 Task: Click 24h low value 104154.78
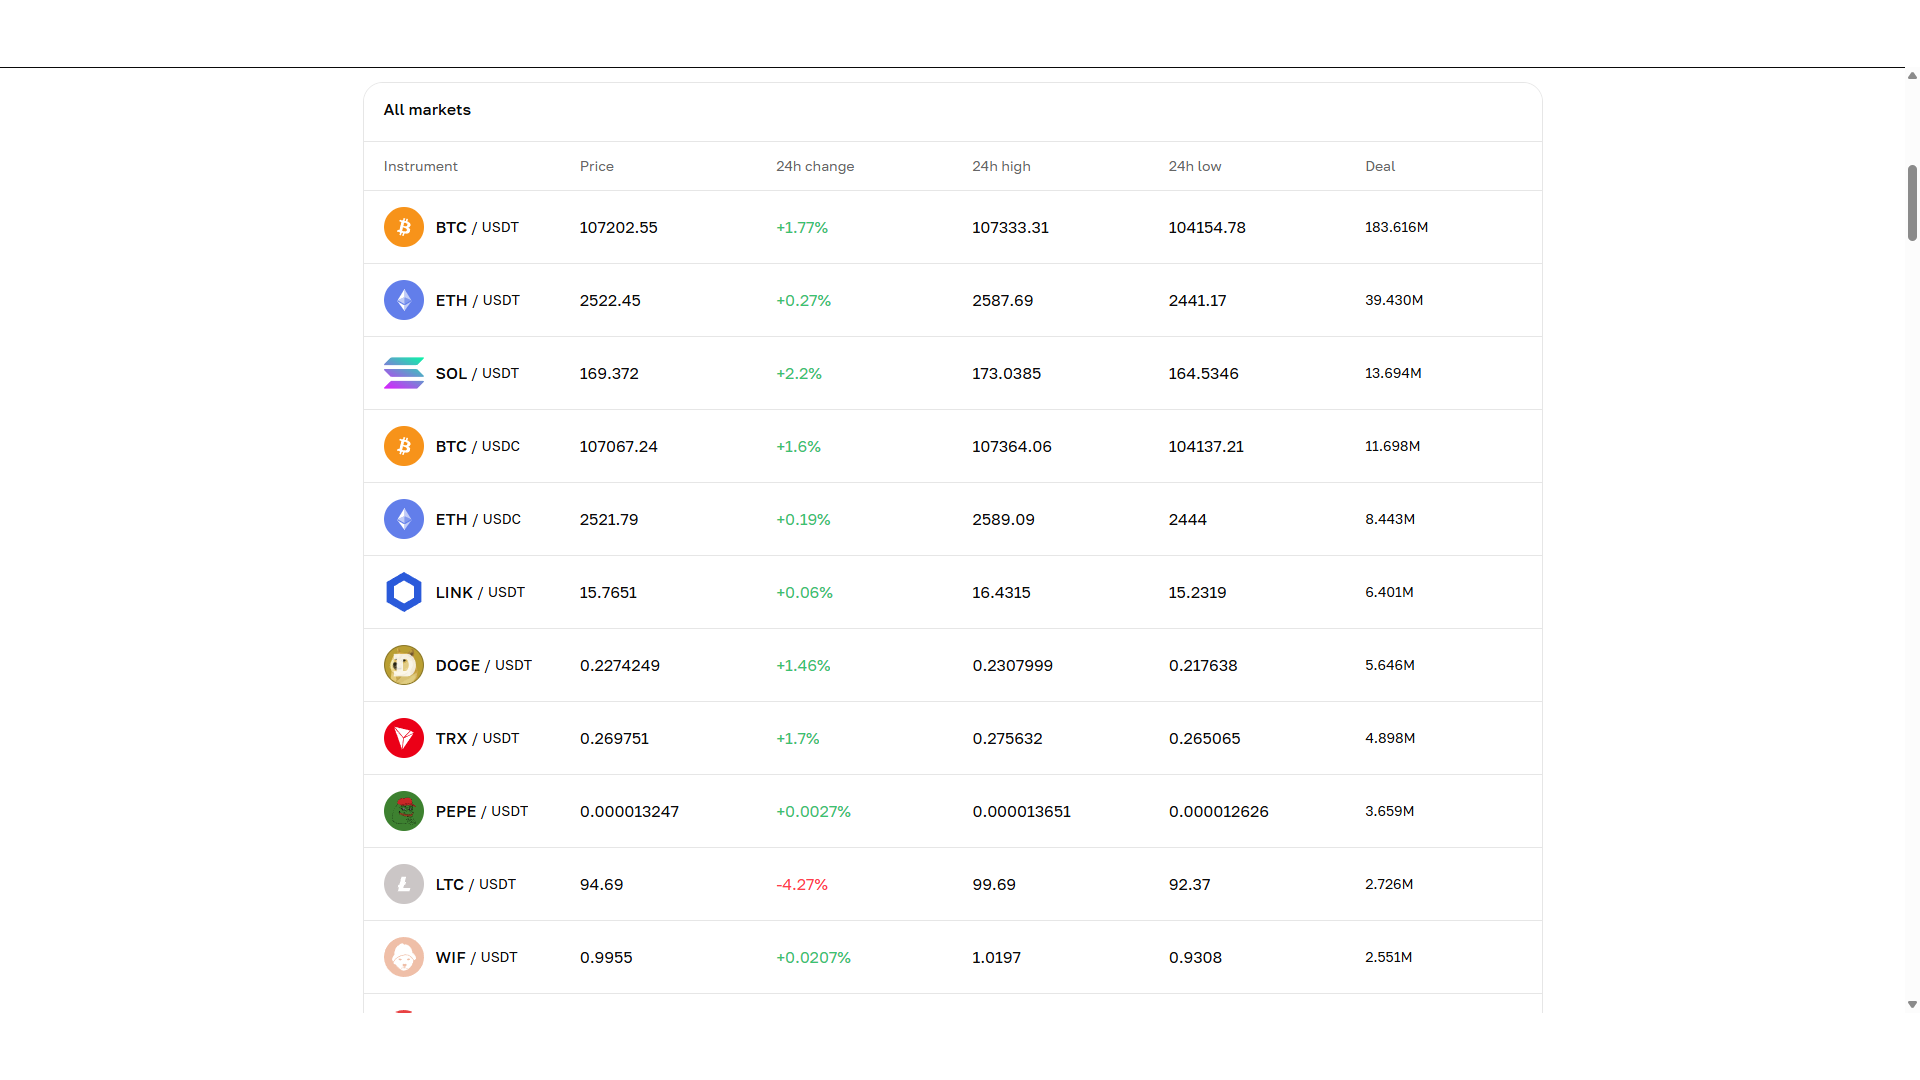pyautogui.click(x=1207, y=227)
